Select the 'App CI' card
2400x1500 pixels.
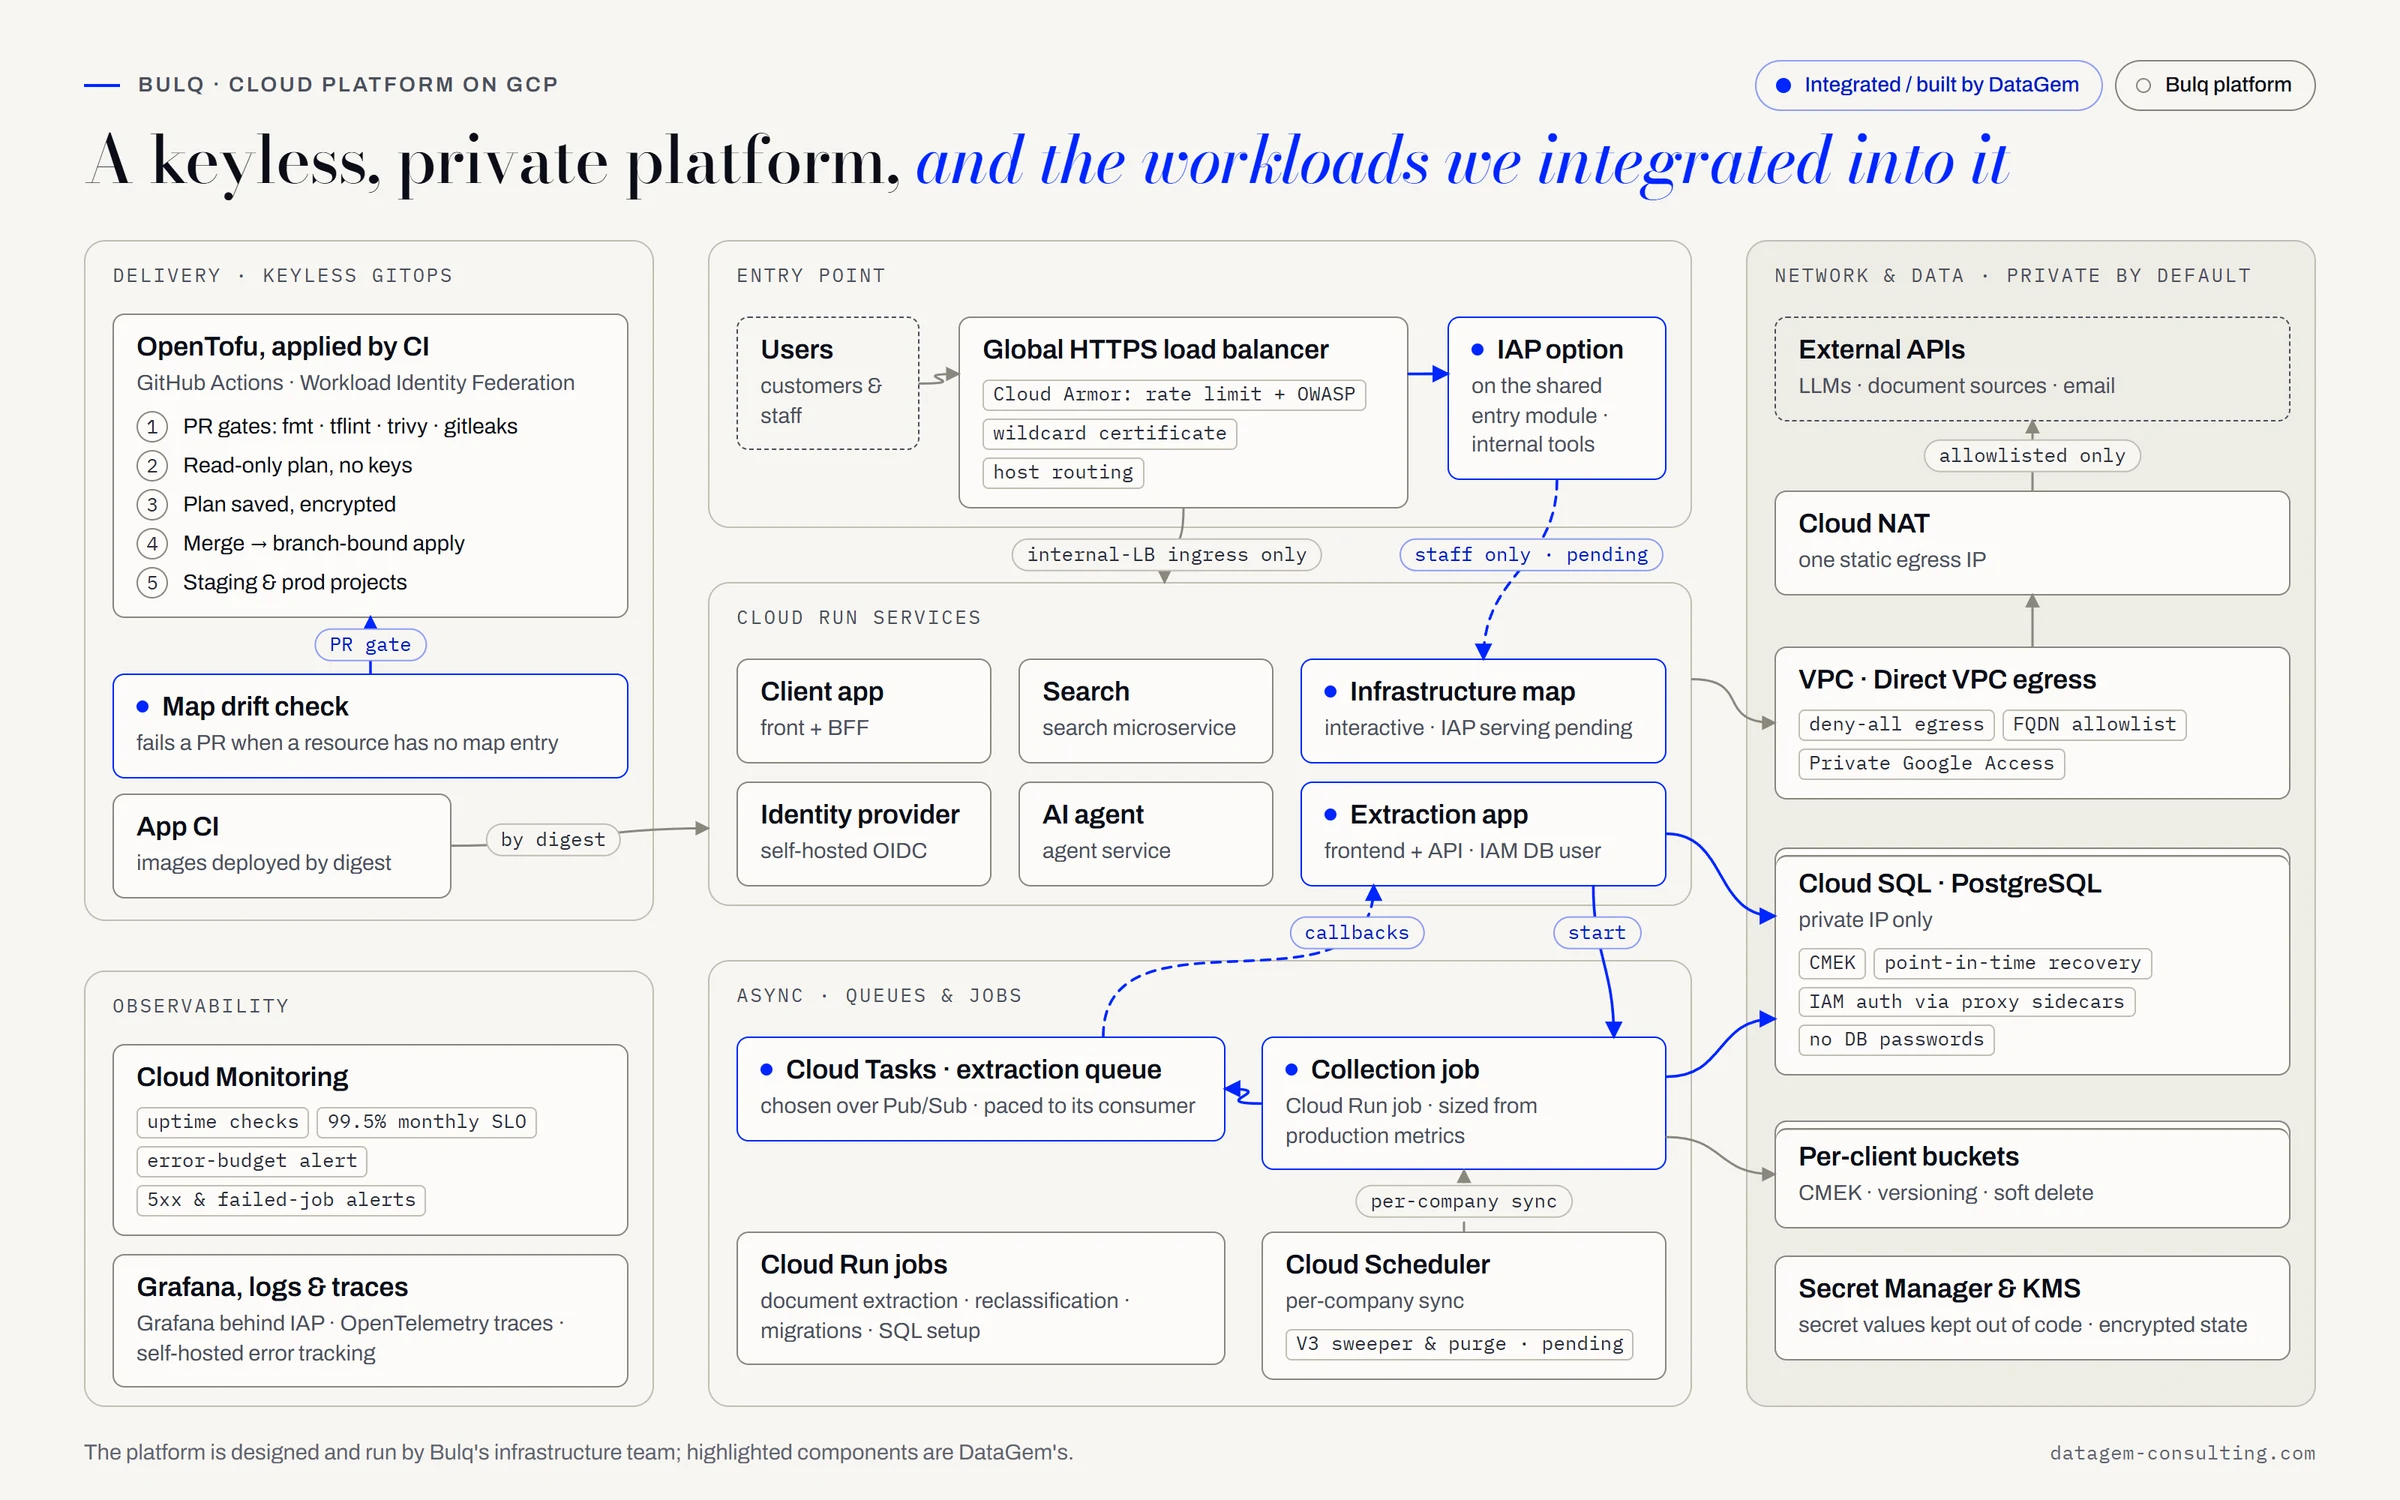tap(282, 846)
